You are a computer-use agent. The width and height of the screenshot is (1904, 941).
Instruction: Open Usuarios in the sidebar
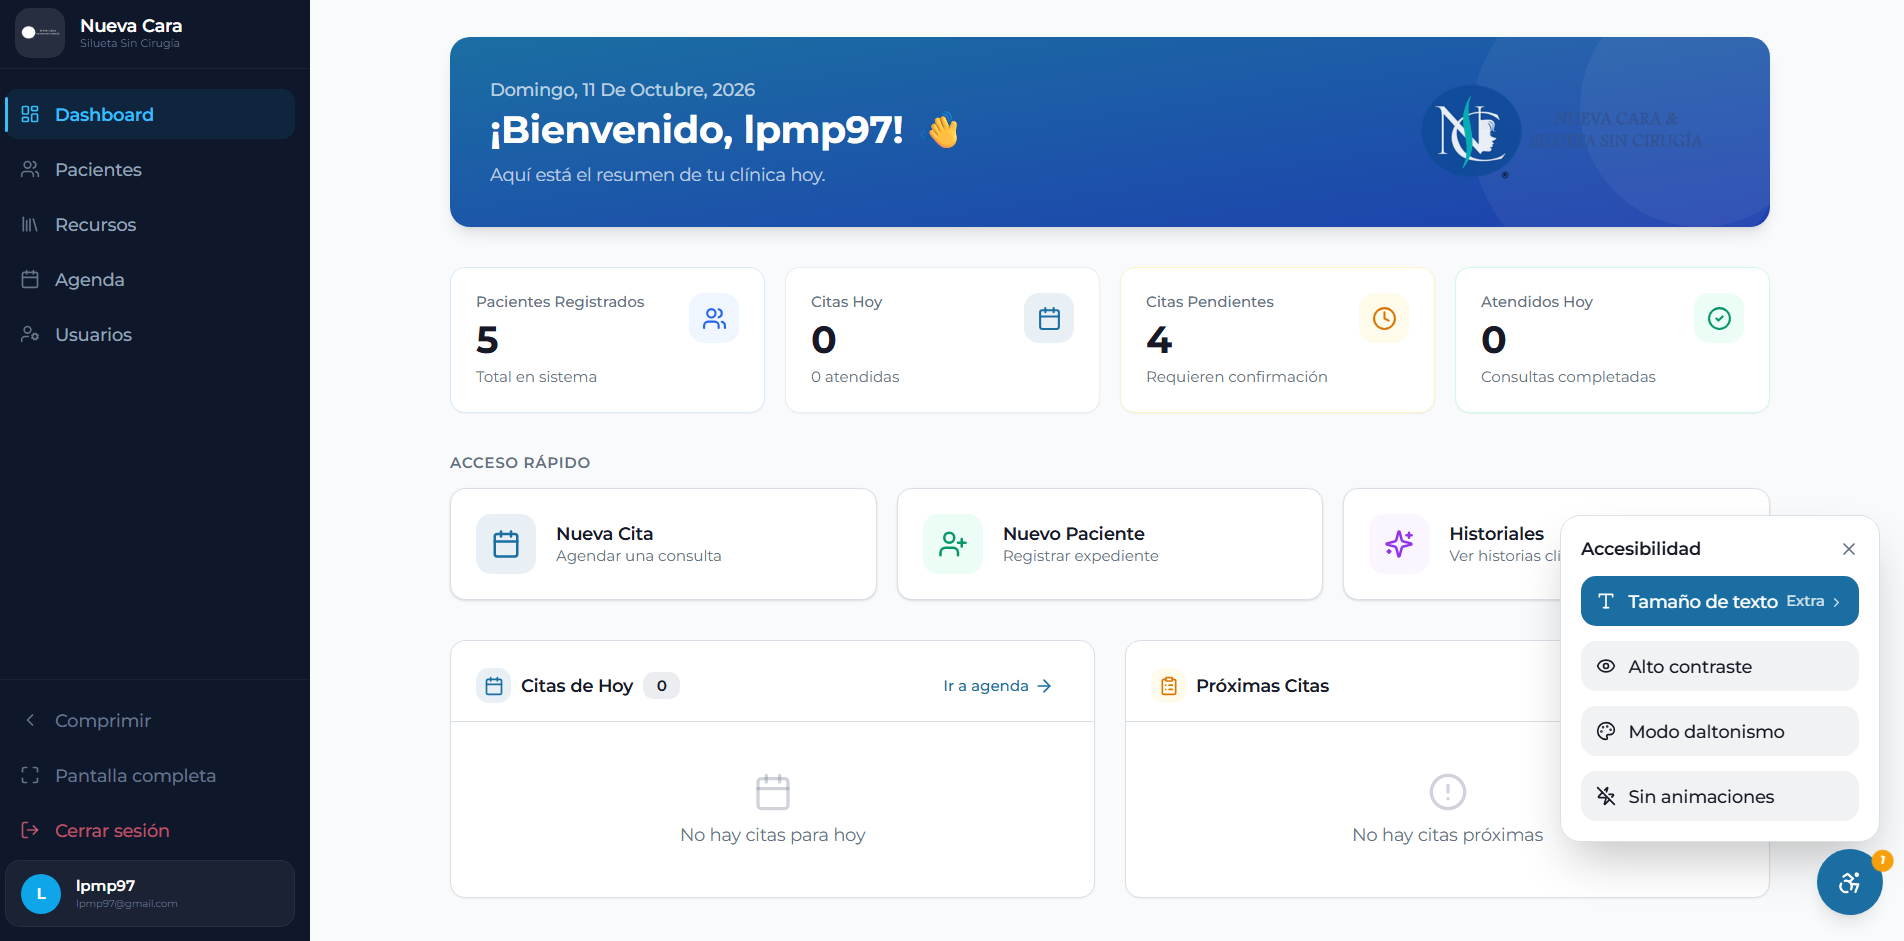(150, 334)
